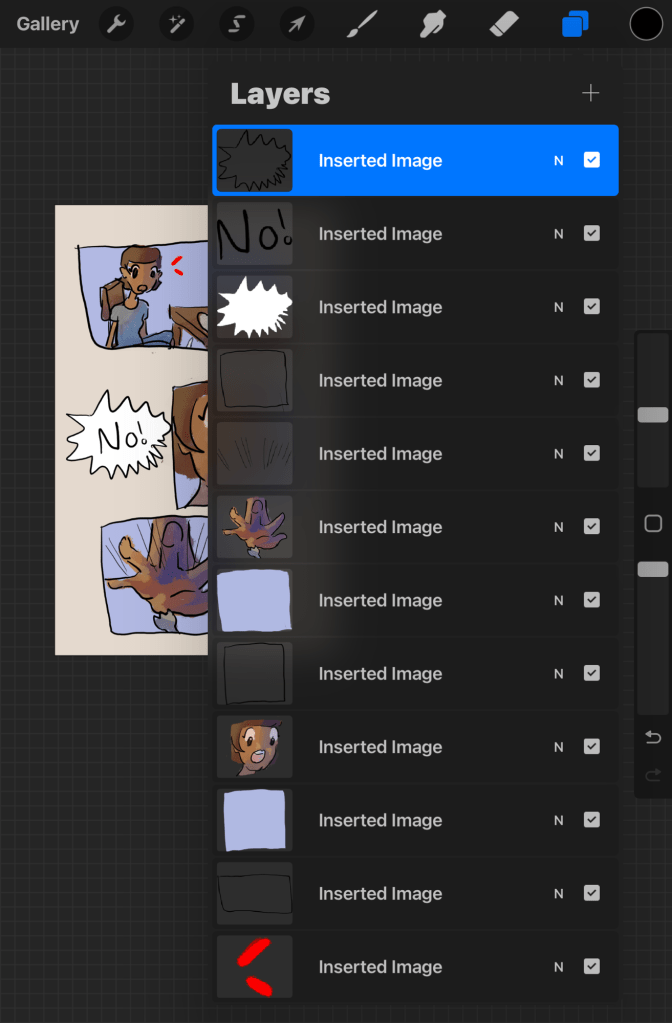Tap the undo arrow on the sidebar
The width and height of the screenshot is (672, 1023).
[x=653, y=738]
